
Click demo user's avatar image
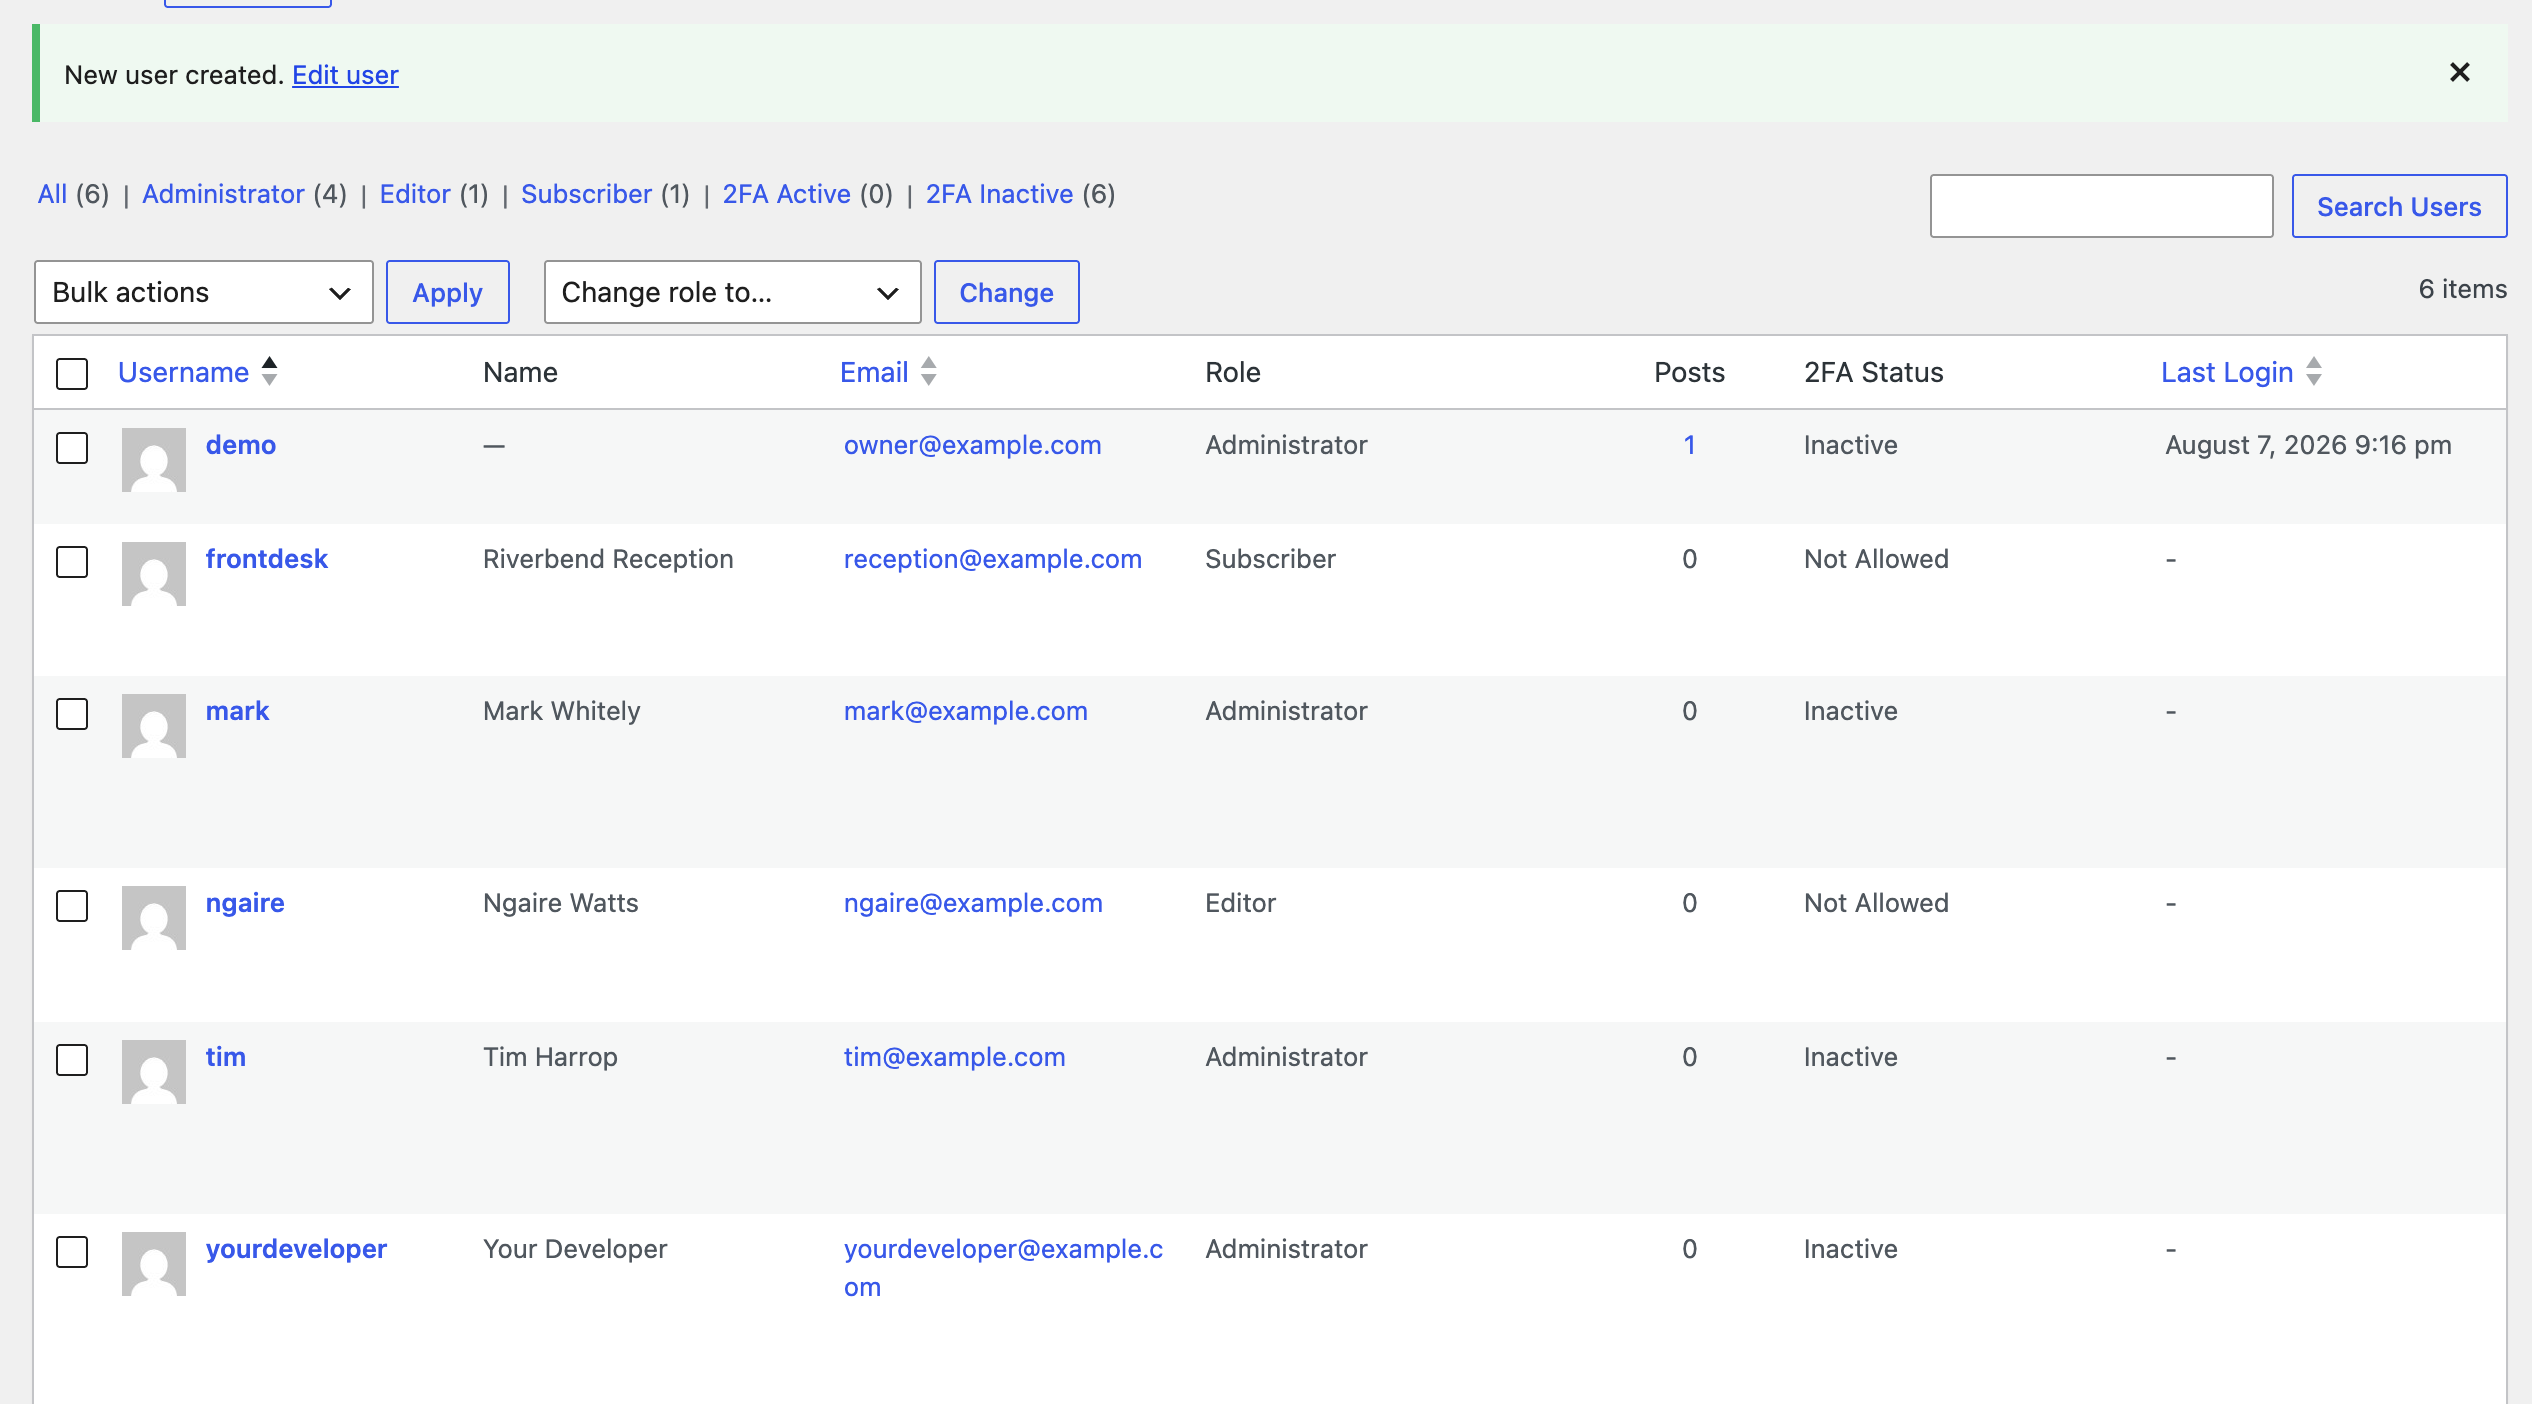coord(154,460)
